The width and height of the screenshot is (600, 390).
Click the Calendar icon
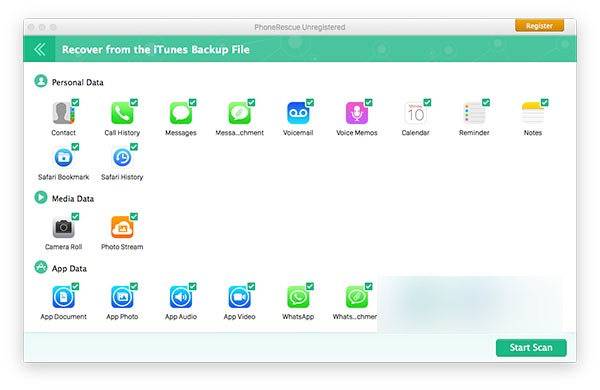point(415,113)
